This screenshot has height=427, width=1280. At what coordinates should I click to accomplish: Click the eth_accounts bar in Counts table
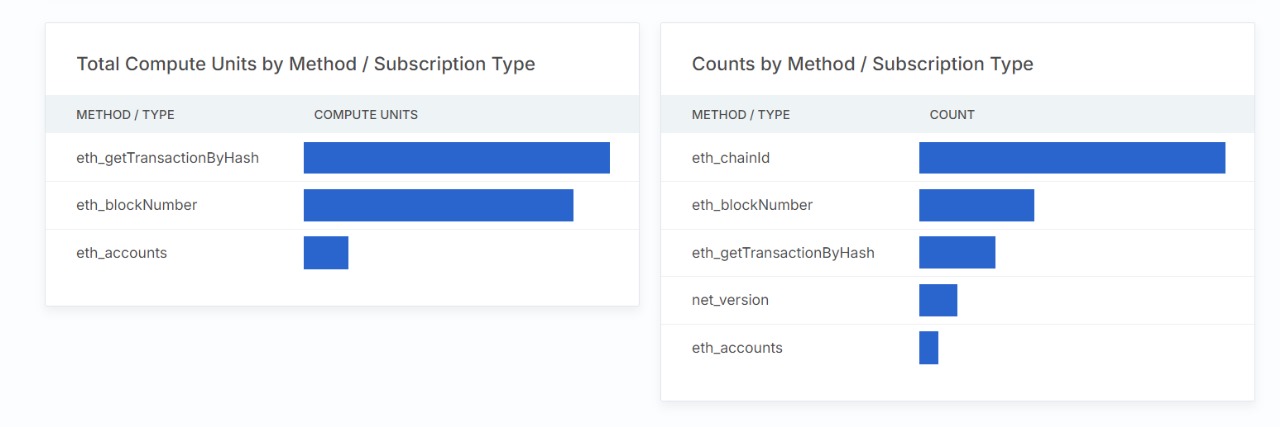tap(929, 348)
